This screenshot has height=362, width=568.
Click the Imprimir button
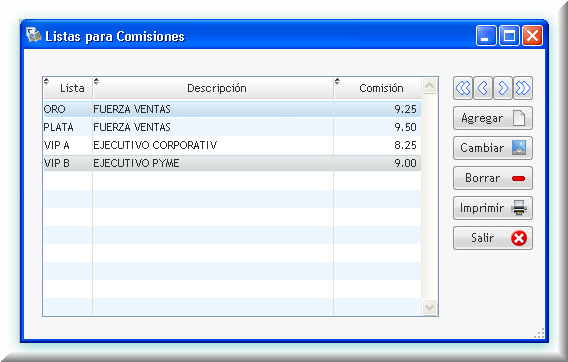pyautogui.click(x=493, y=208)
